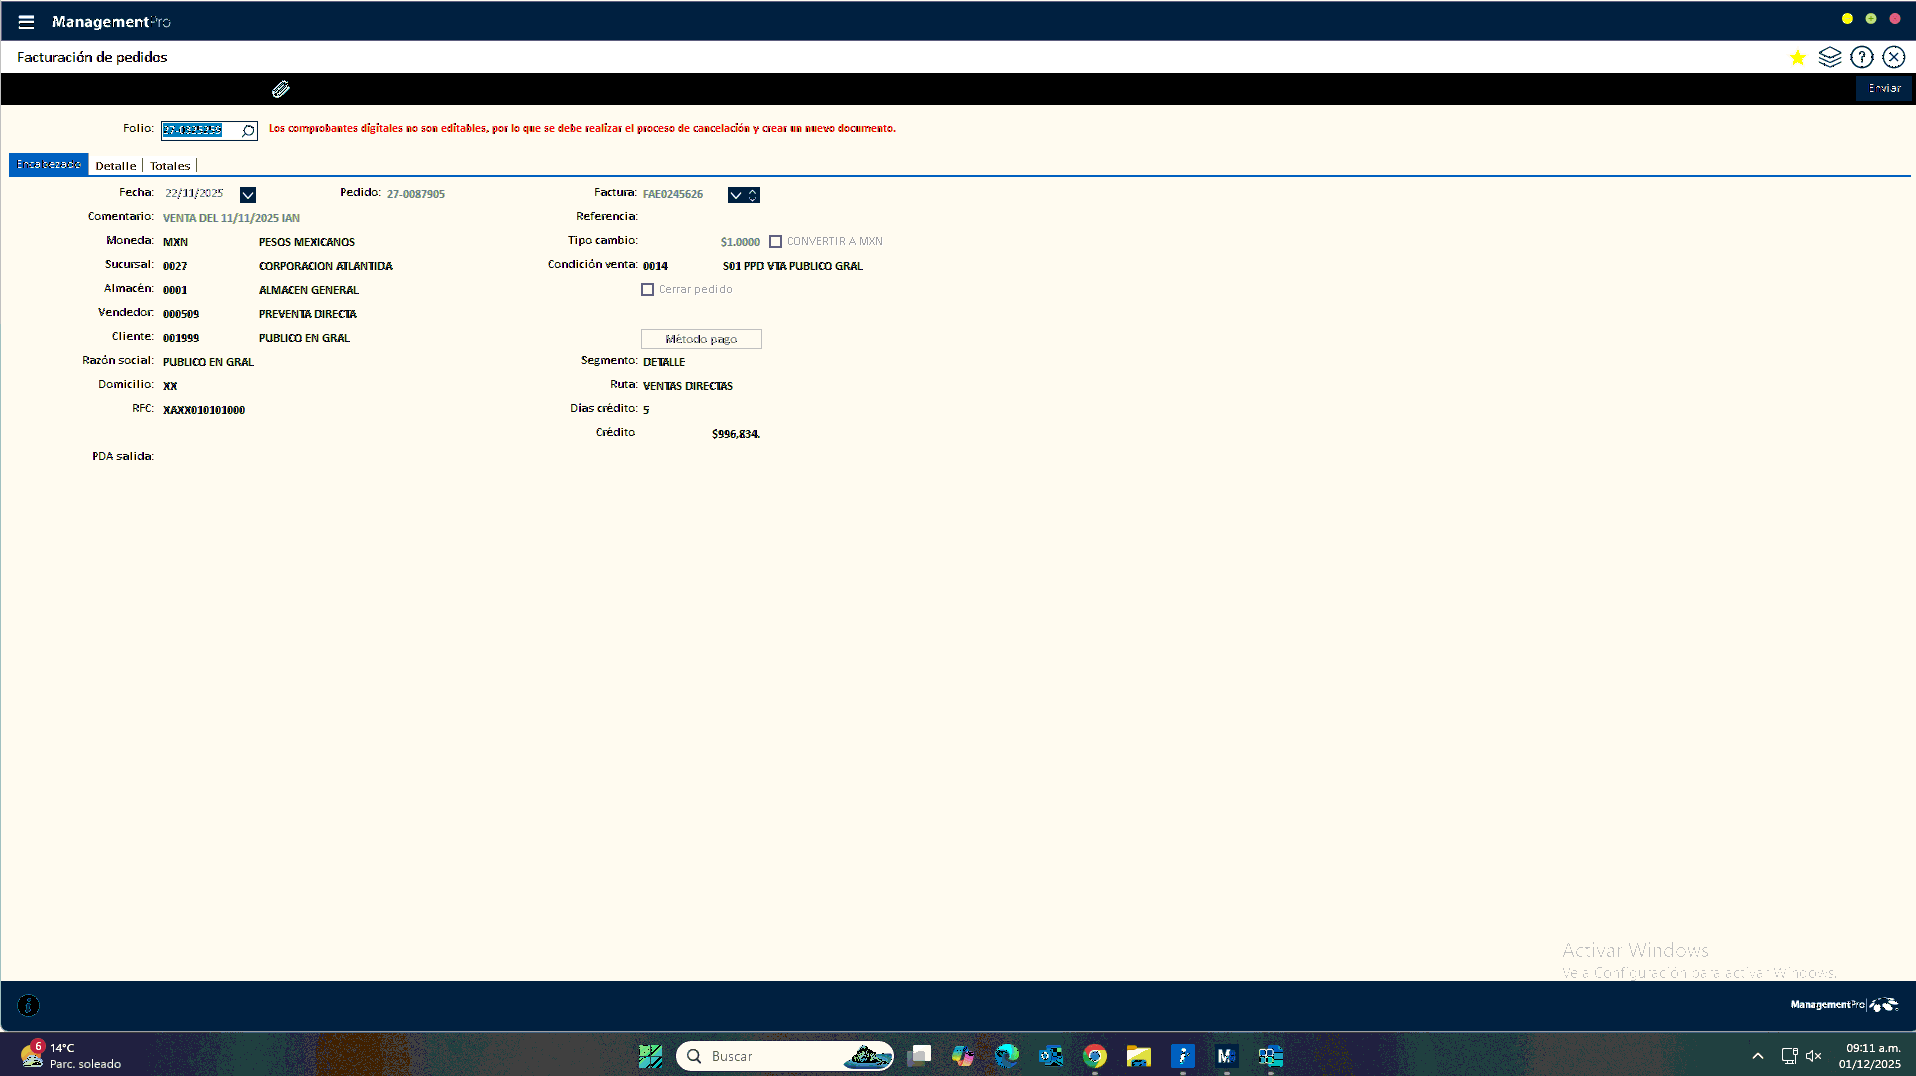Click the yellow favorites star icon
Viewport: 1916px width, 1076px height.
[x=1798, y=58]
